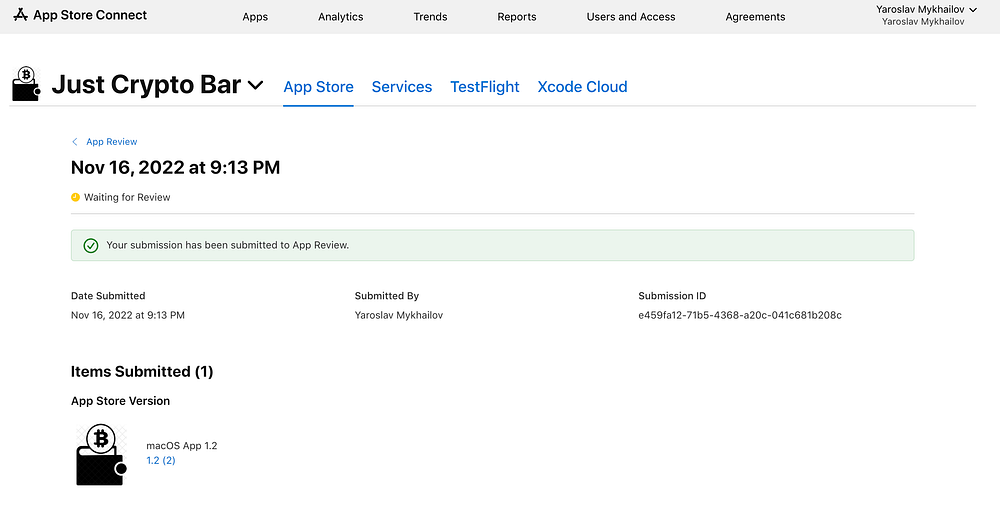This screenshot has height=520, width=1000.
Task: Expand the Just Crypto Bar app switcher chevron
Action: [256, 86]
